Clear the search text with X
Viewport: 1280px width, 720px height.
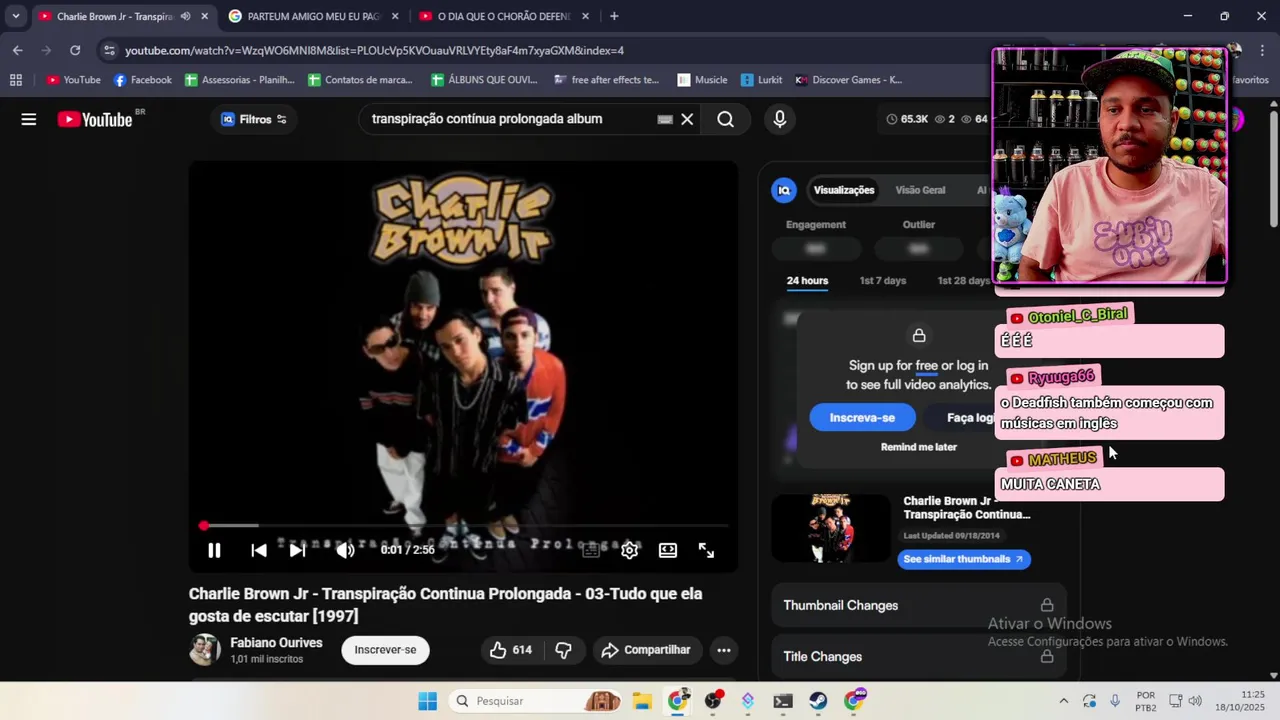687,119
